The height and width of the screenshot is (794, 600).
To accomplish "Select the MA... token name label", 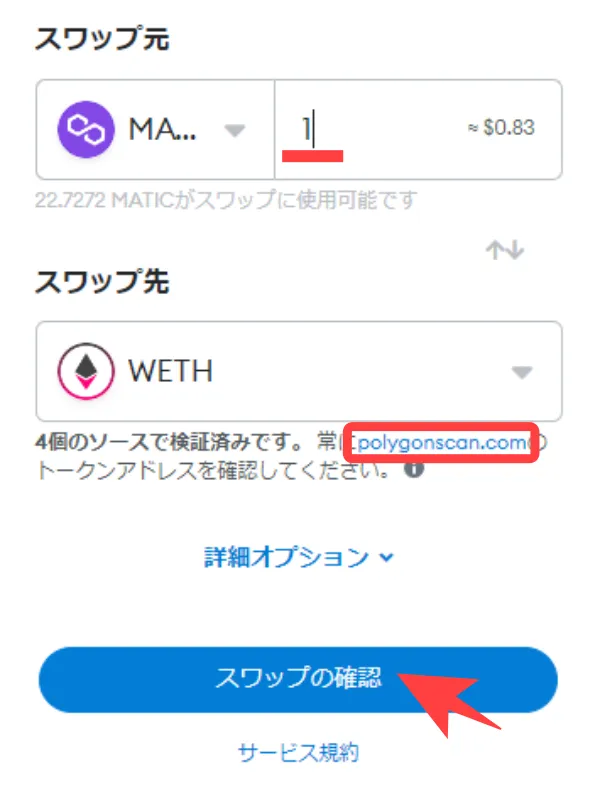I will 163,129.
